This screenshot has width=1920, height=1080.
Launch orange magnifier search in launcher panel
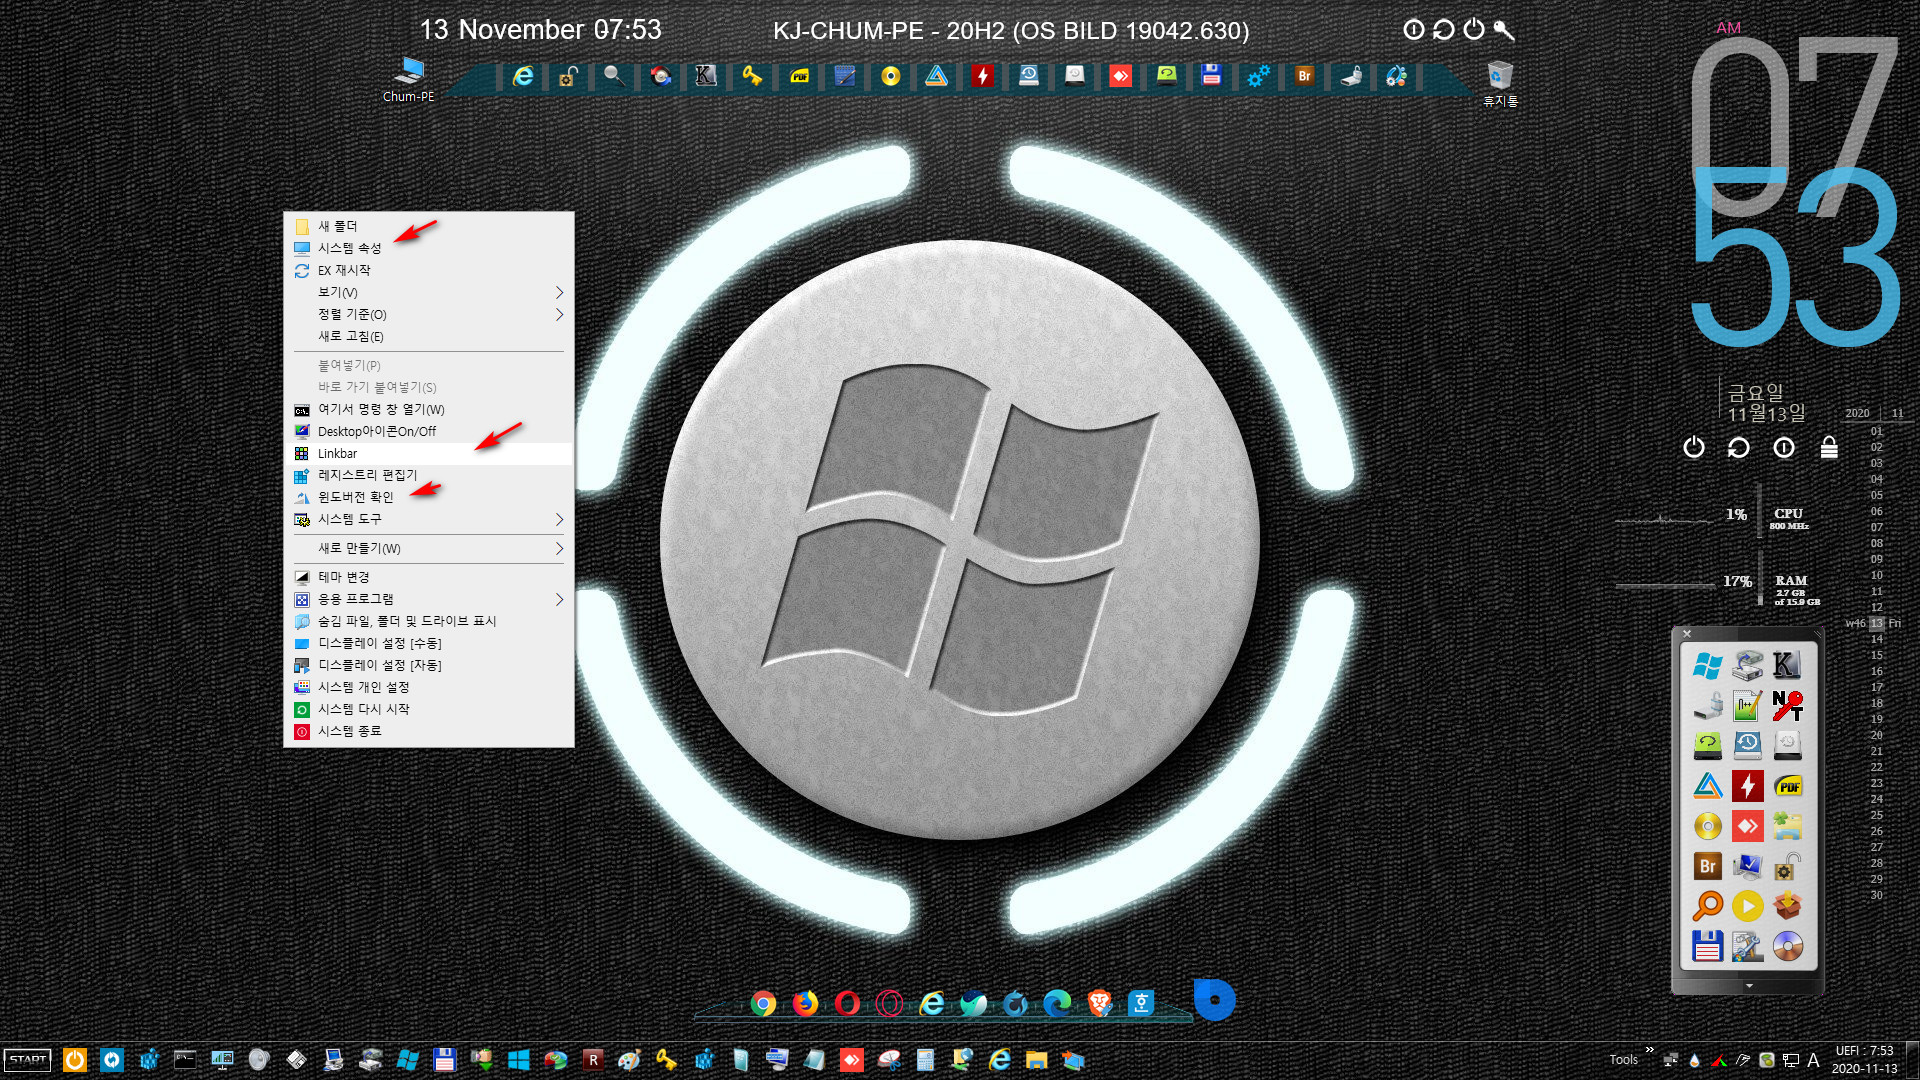[x=1707, y=906]
